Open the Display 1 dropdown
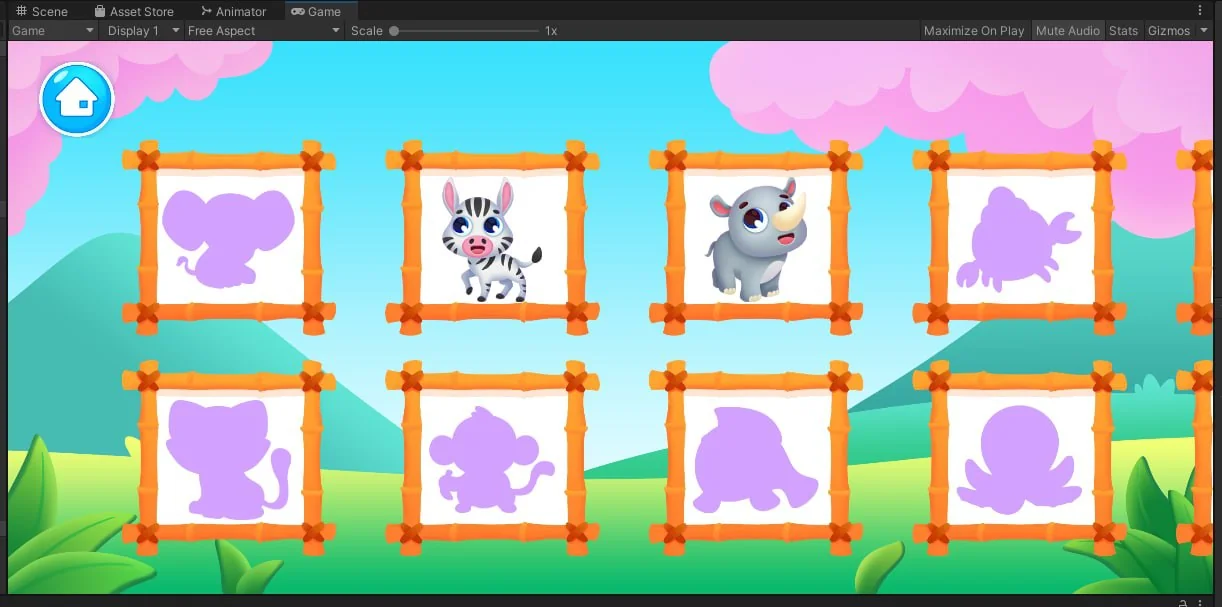 pyautogui.click(x=142, y=31)
